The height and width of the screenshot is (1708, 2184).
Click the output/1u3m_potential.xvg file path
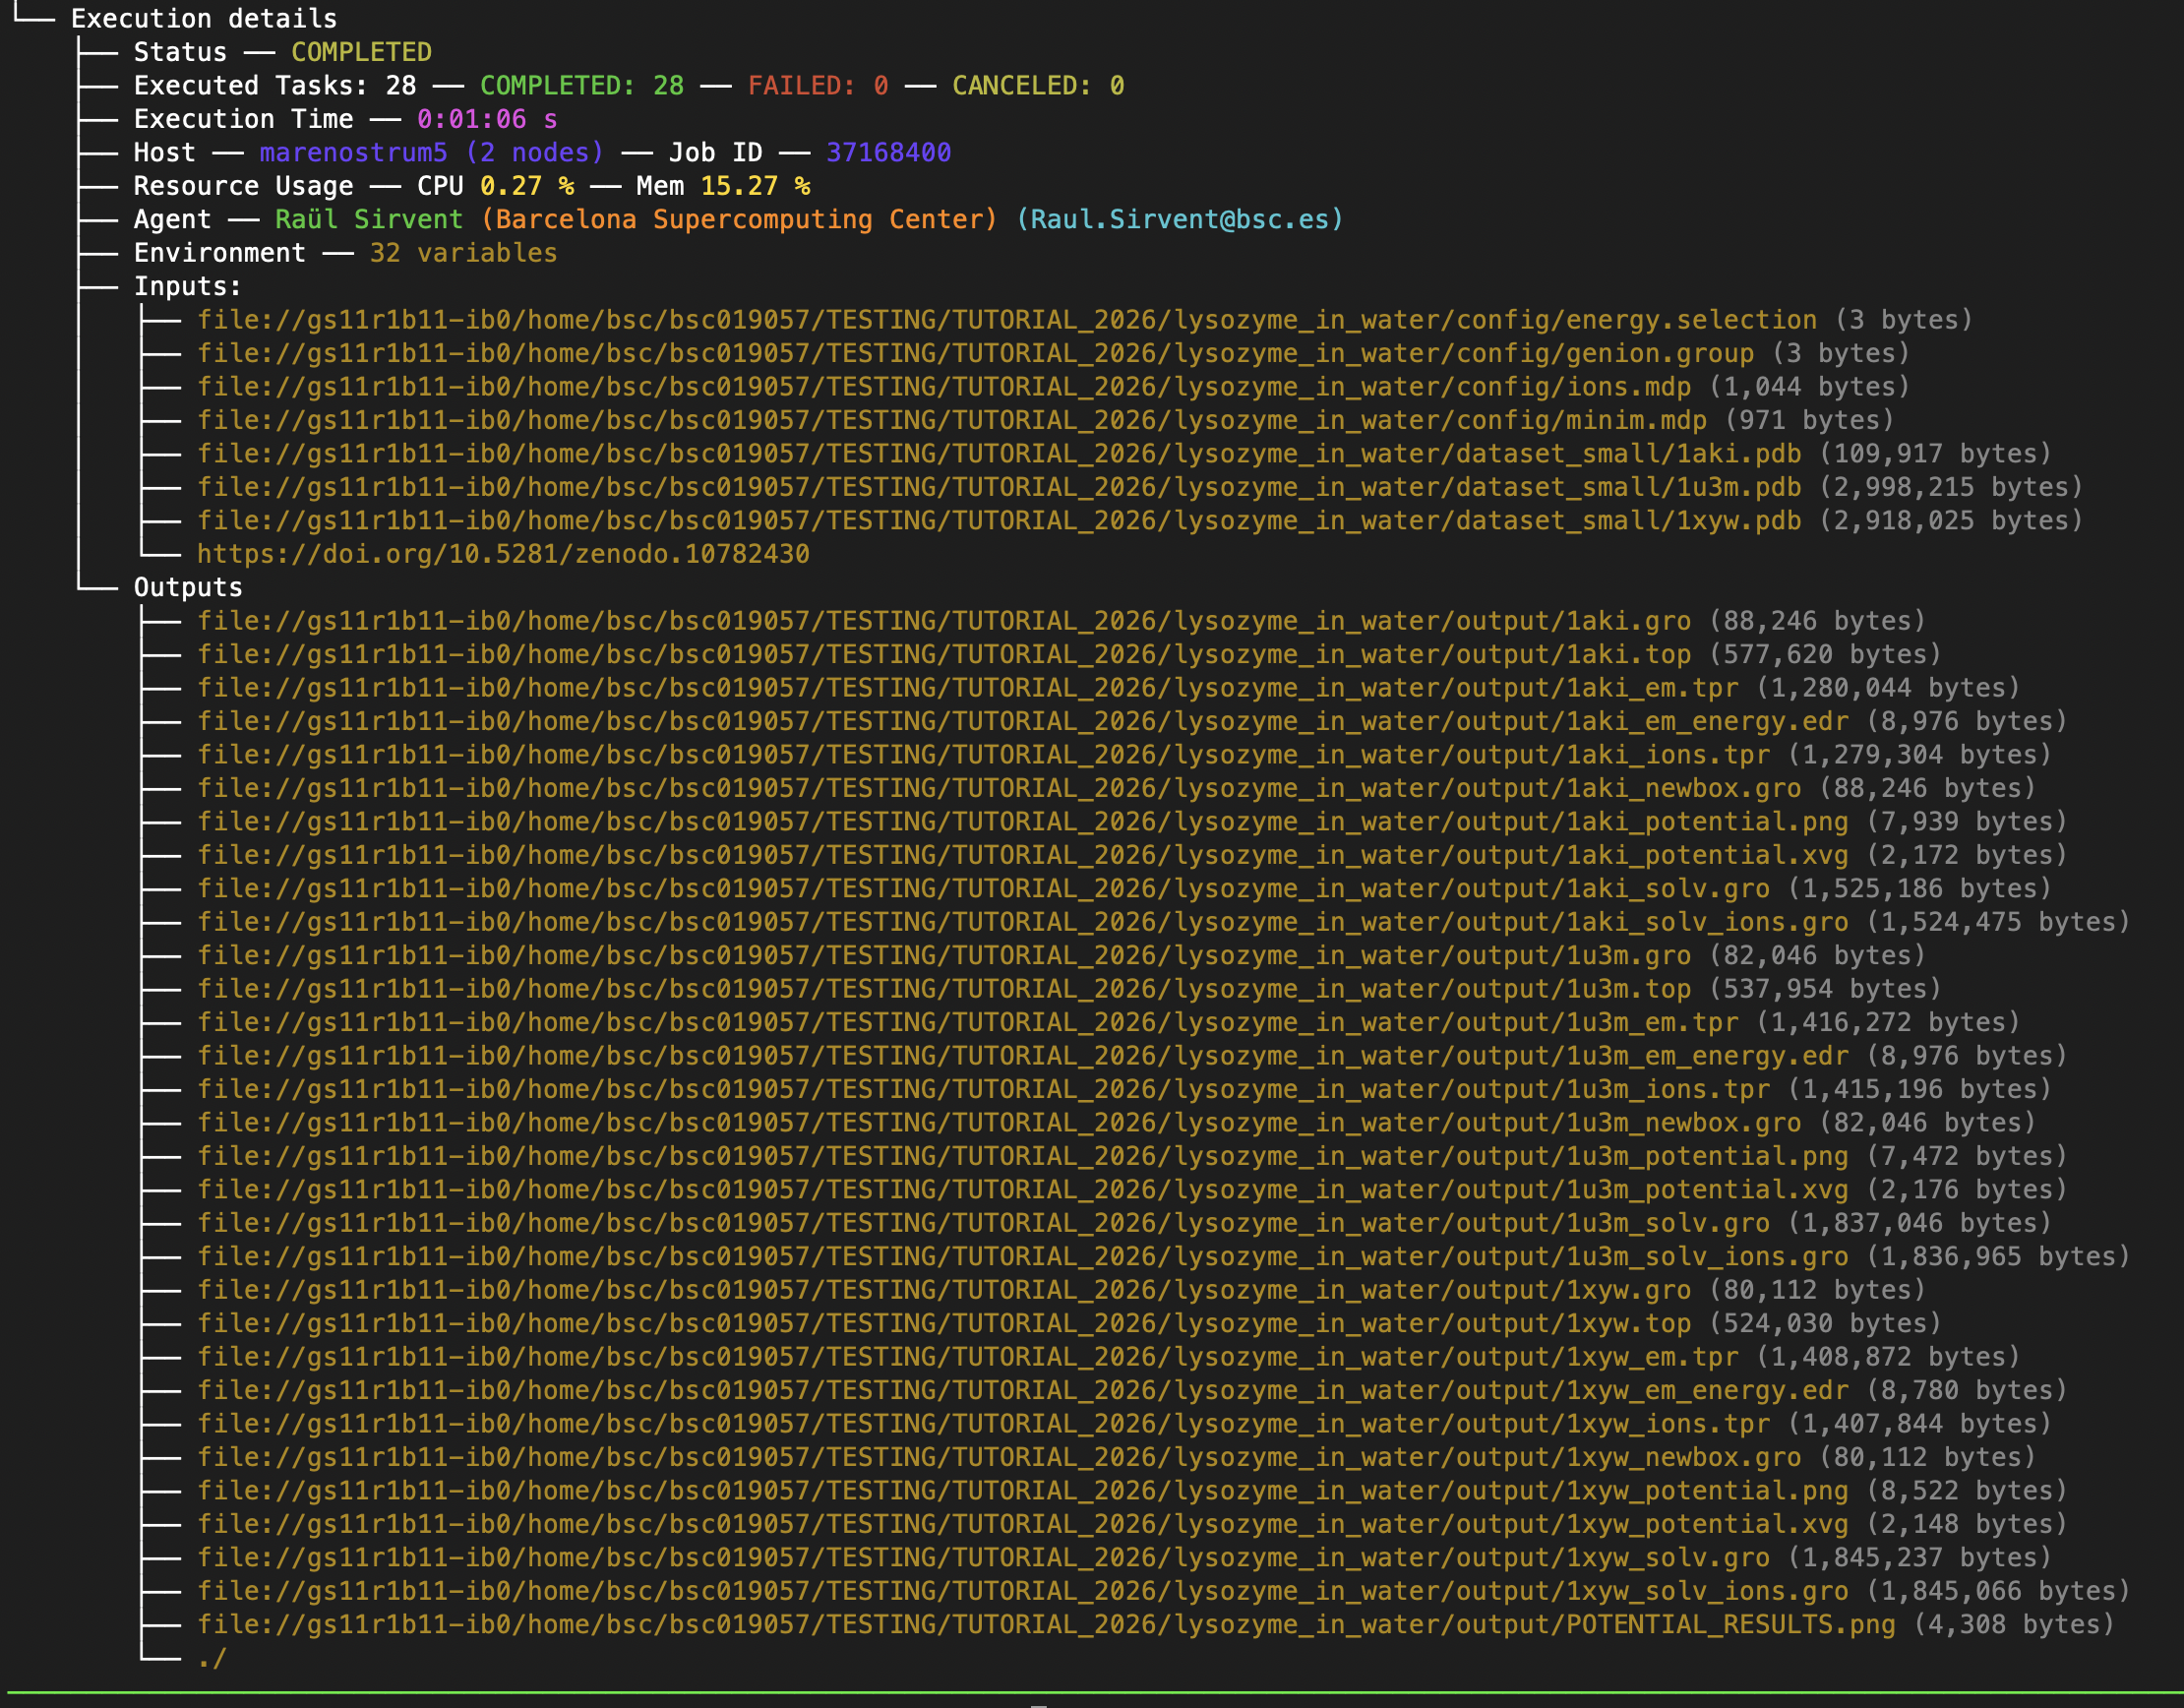pyautogui.click(x=1023, y=1190)
